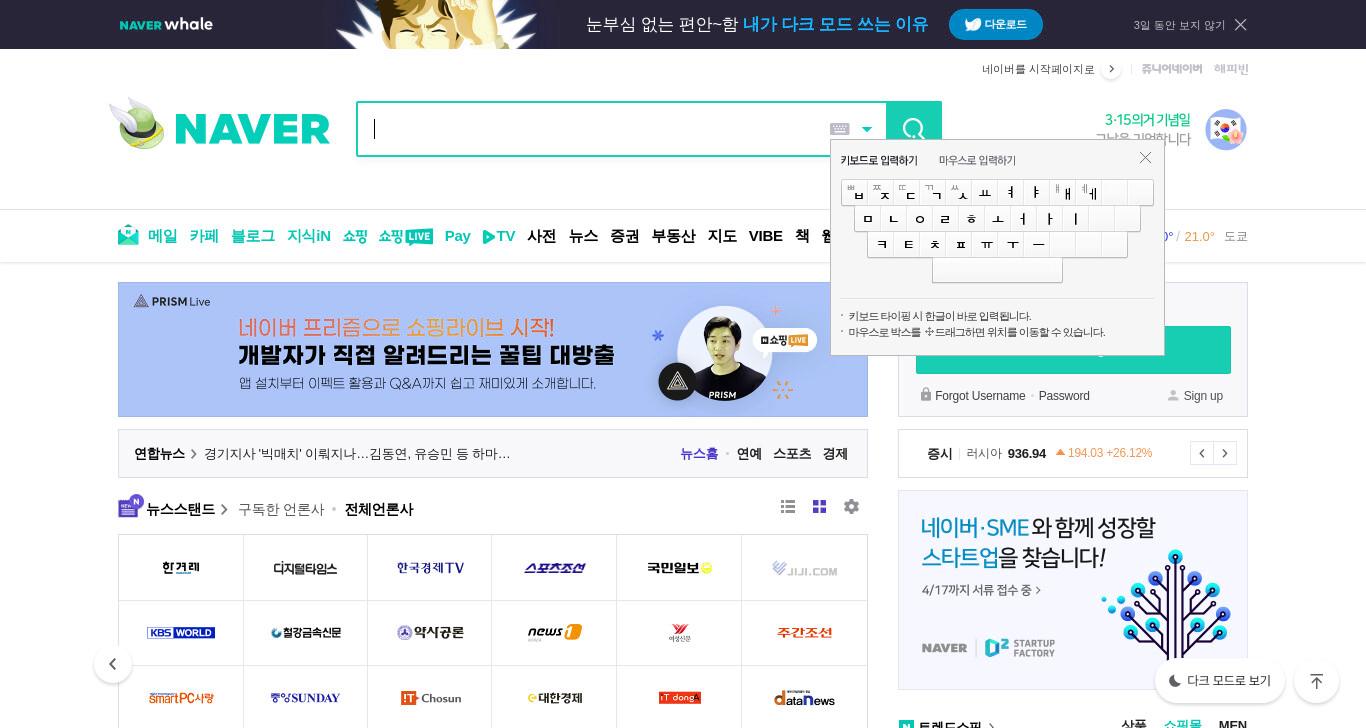The height and width of the screenshot is (728, 1366).
Task: Click the ㅁ key on virtual keyboard
Action: [x=868, y=218]
